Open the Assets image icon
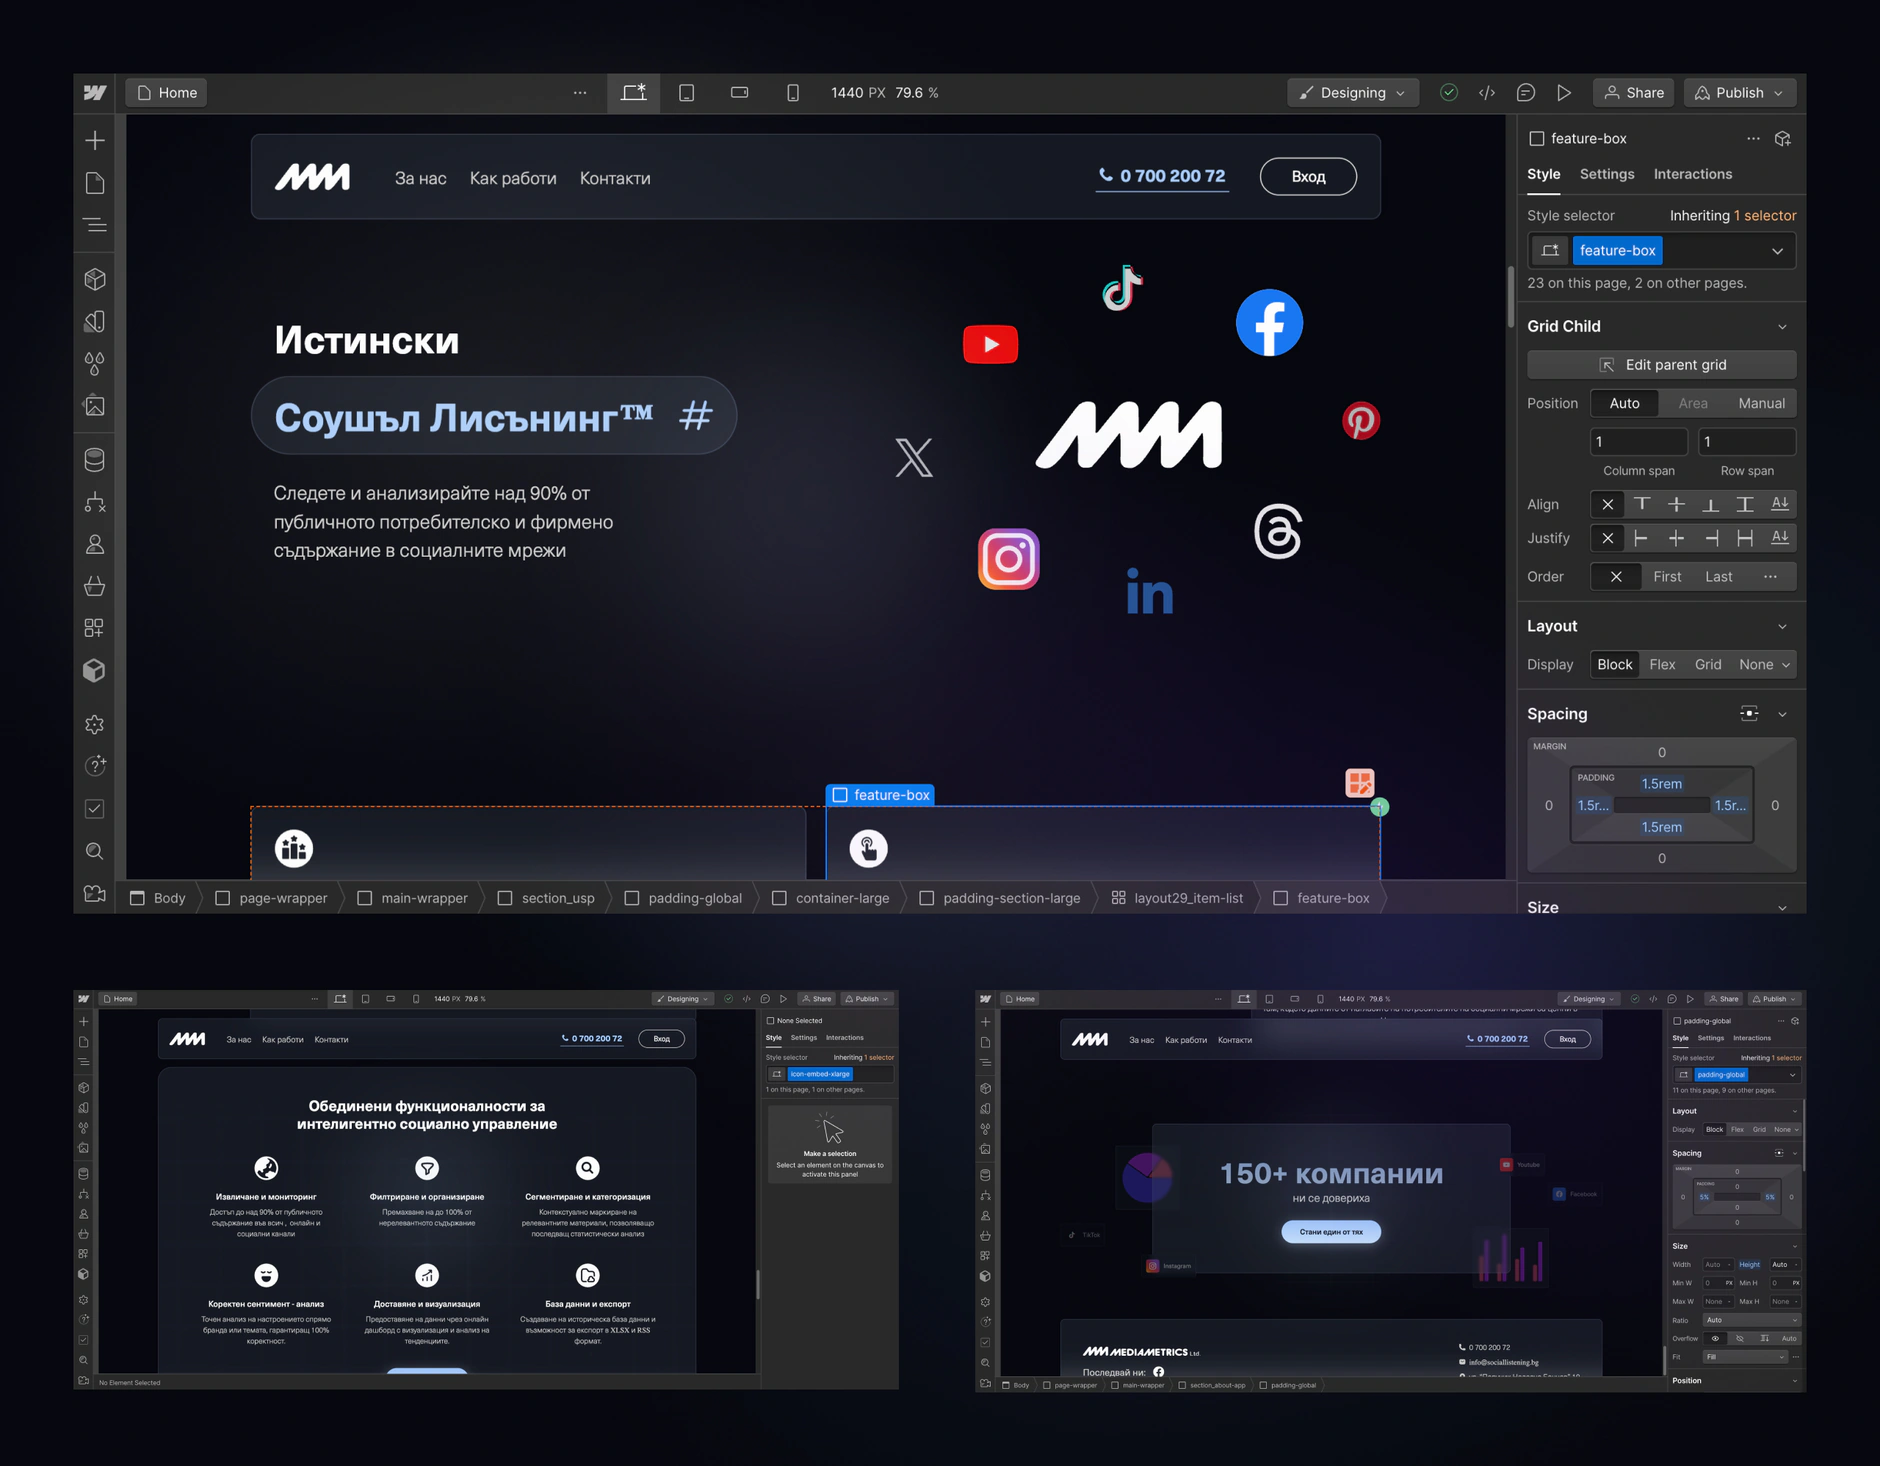This screenshot has height=1466, width=1880. pos(95,406)
